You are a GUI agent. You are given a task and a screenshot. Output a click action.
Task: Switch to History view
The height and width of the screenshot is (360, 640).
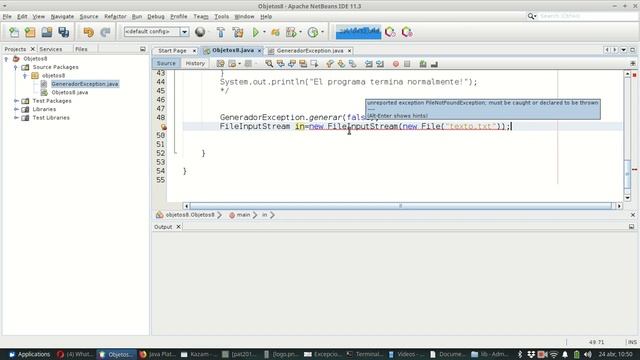195,63
